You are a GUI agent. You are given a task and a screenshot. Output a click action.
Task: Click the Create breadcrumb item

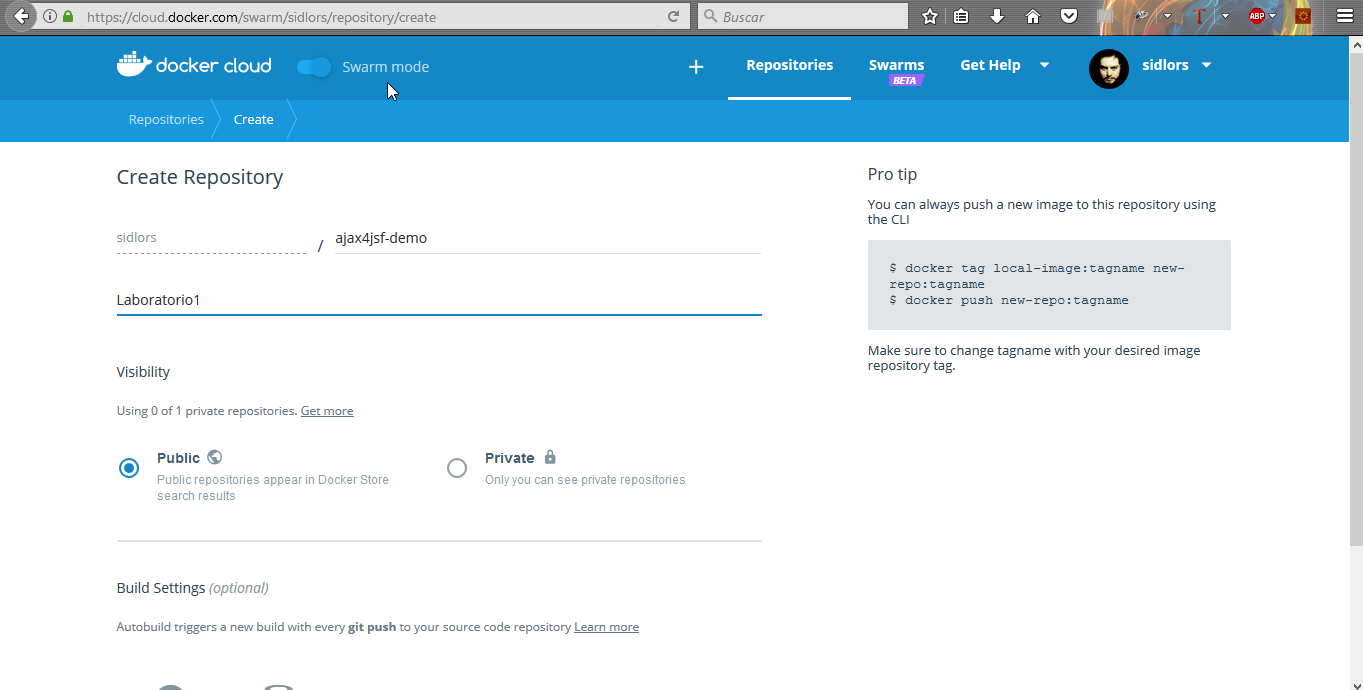pyautogui.click(x=253, y=120)
